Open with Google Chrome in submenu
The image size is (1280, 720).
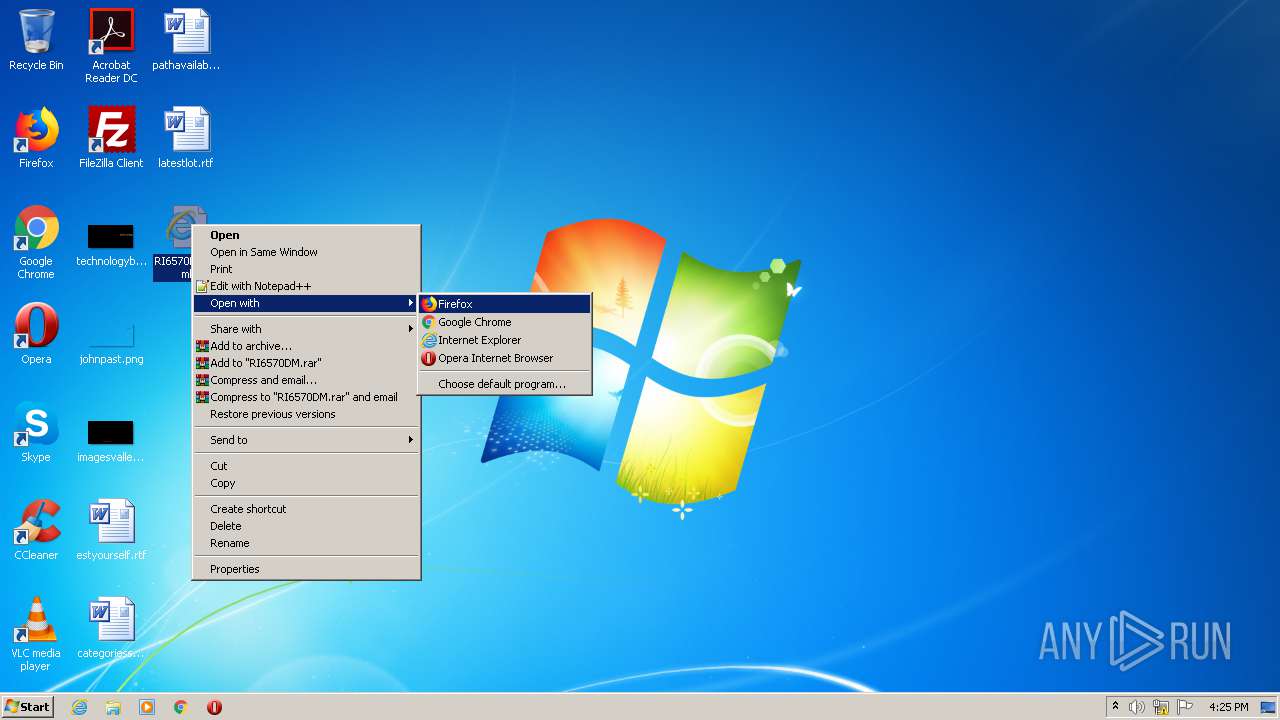[x=505, y=322]
